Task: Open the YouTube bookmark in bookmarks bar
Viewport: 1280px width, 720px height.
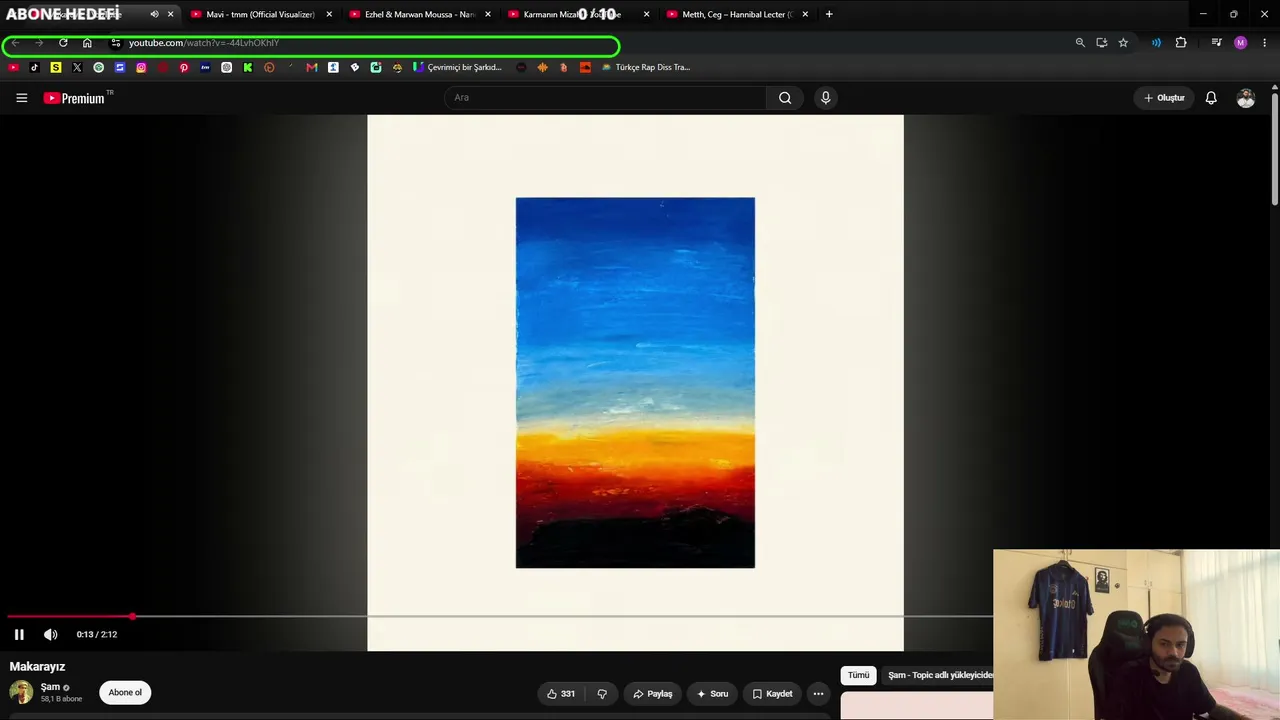Action: pos(13,67)
